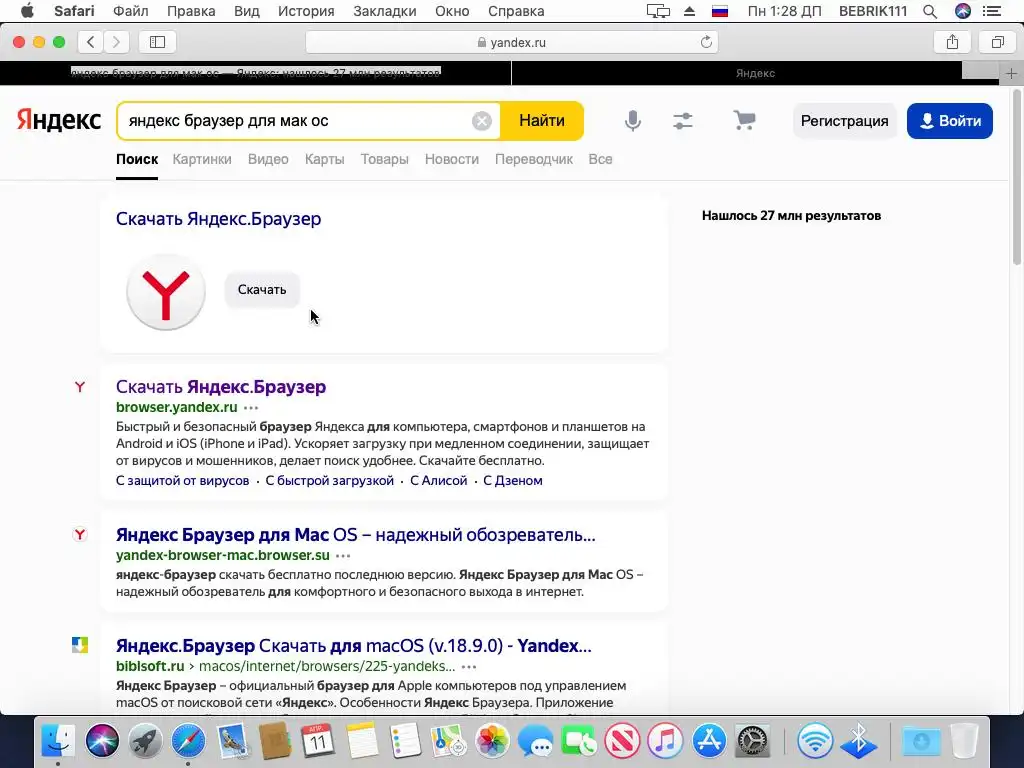Click the Войти button

pyautogui.click(x=950, y=121)
